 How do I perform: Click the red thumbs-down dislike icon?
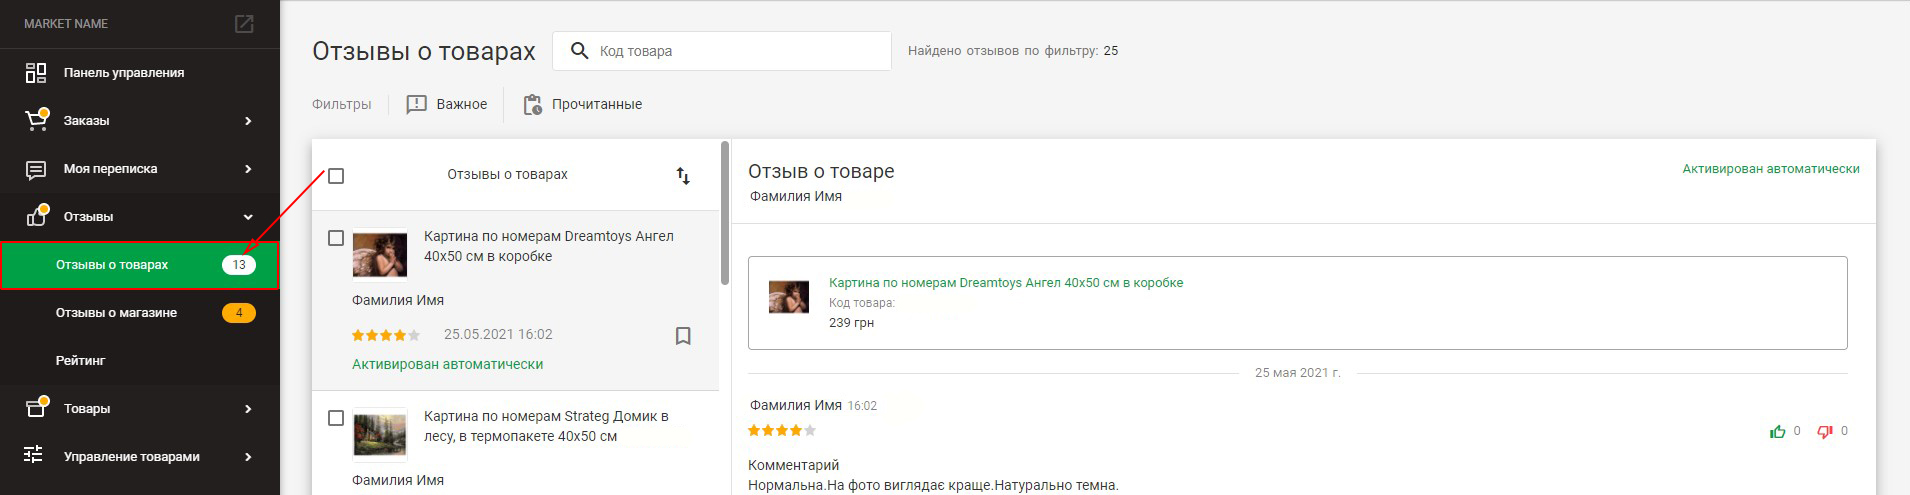(x=1825, y=432)
